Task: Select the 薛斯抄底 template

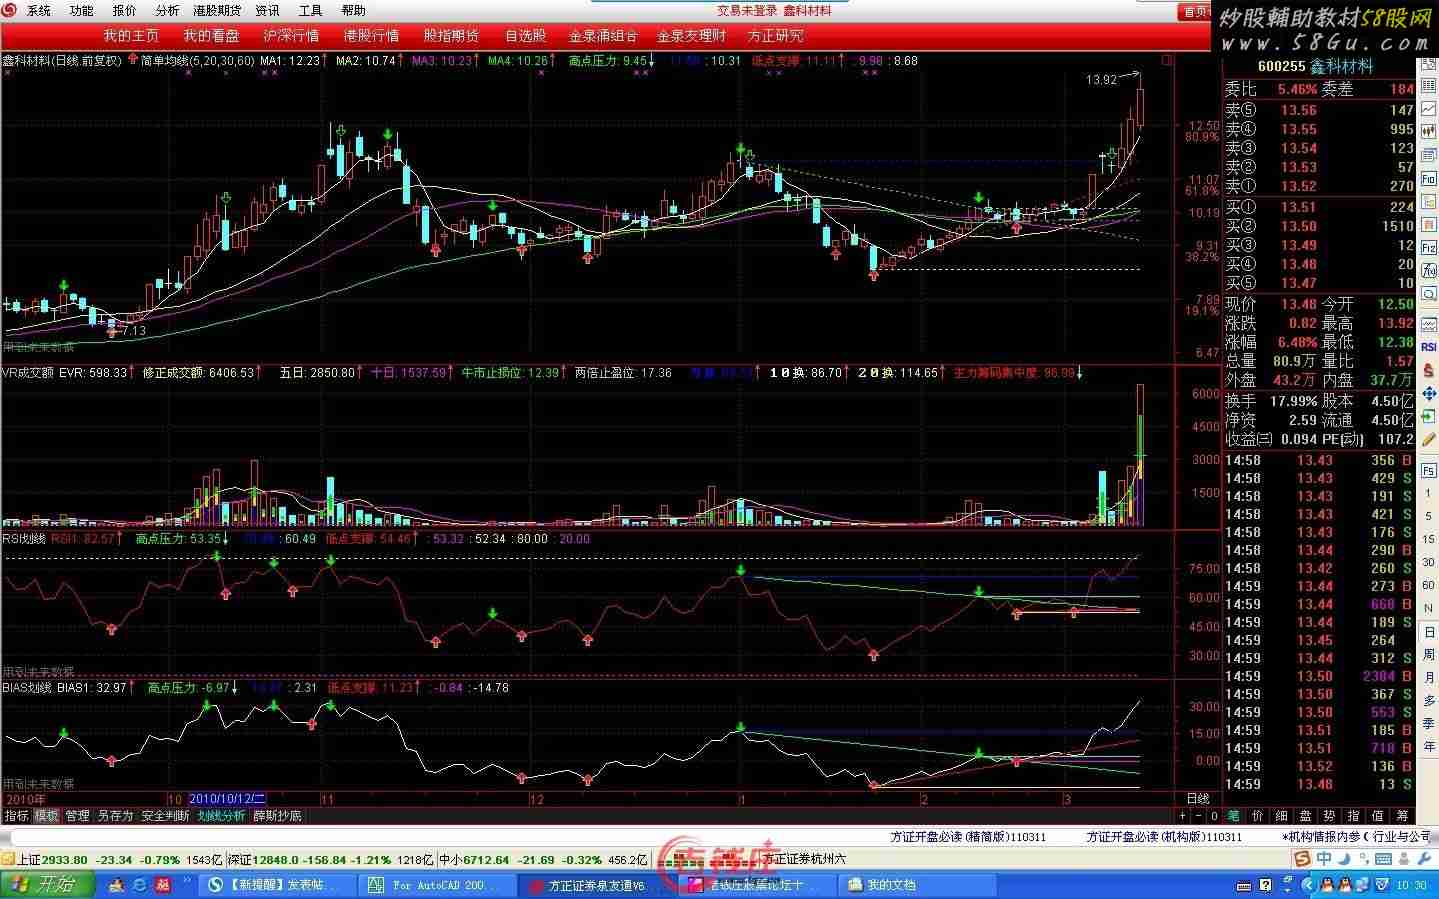Action: 277,816
